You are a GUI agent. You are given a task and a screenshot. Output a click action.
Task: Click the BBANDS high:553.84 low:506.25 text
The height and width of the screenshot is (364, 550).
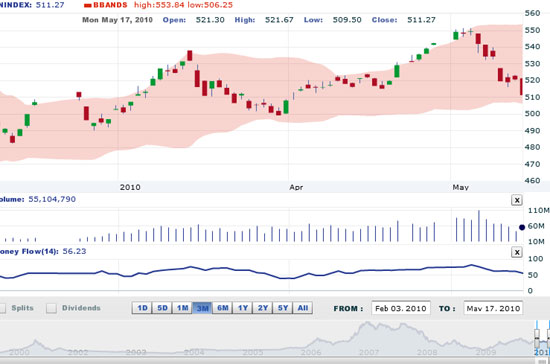click(x=183, y=5)
